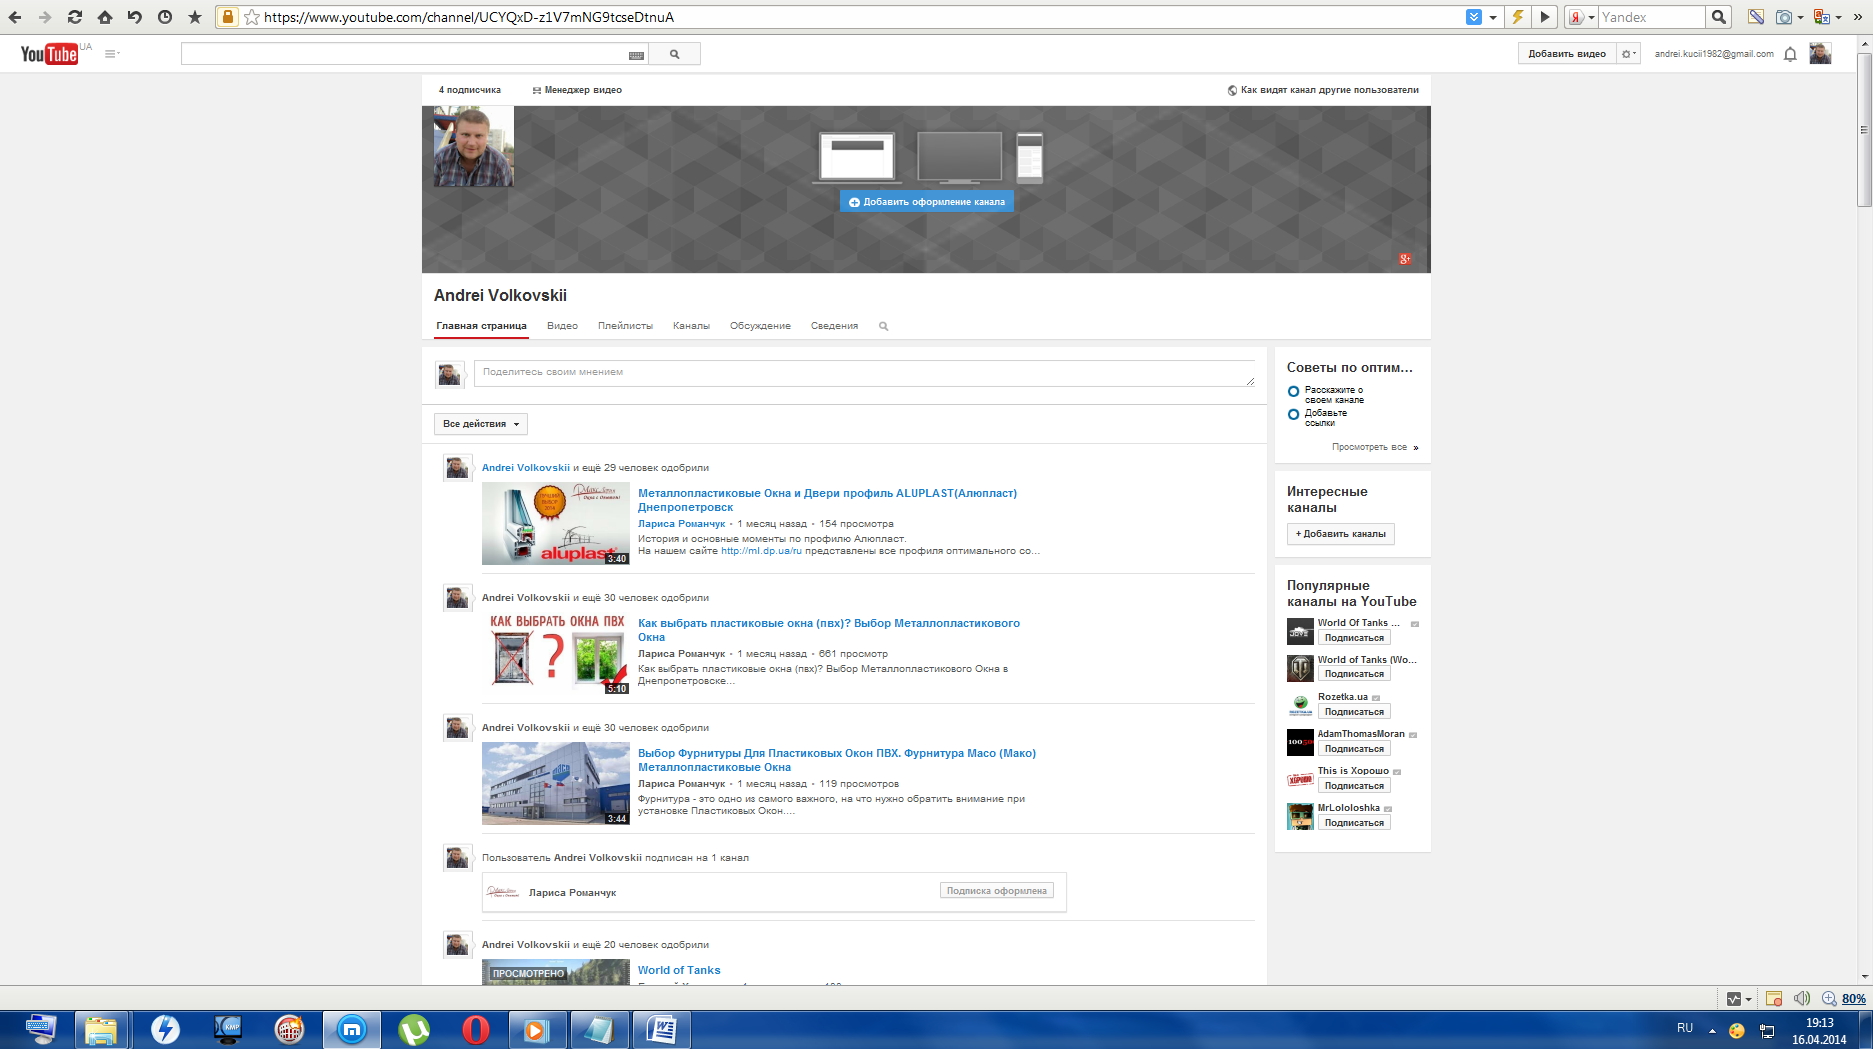Click the pop-up blocker icon in status bar
1873x1049 pixels.
[x=1774, y=998]
